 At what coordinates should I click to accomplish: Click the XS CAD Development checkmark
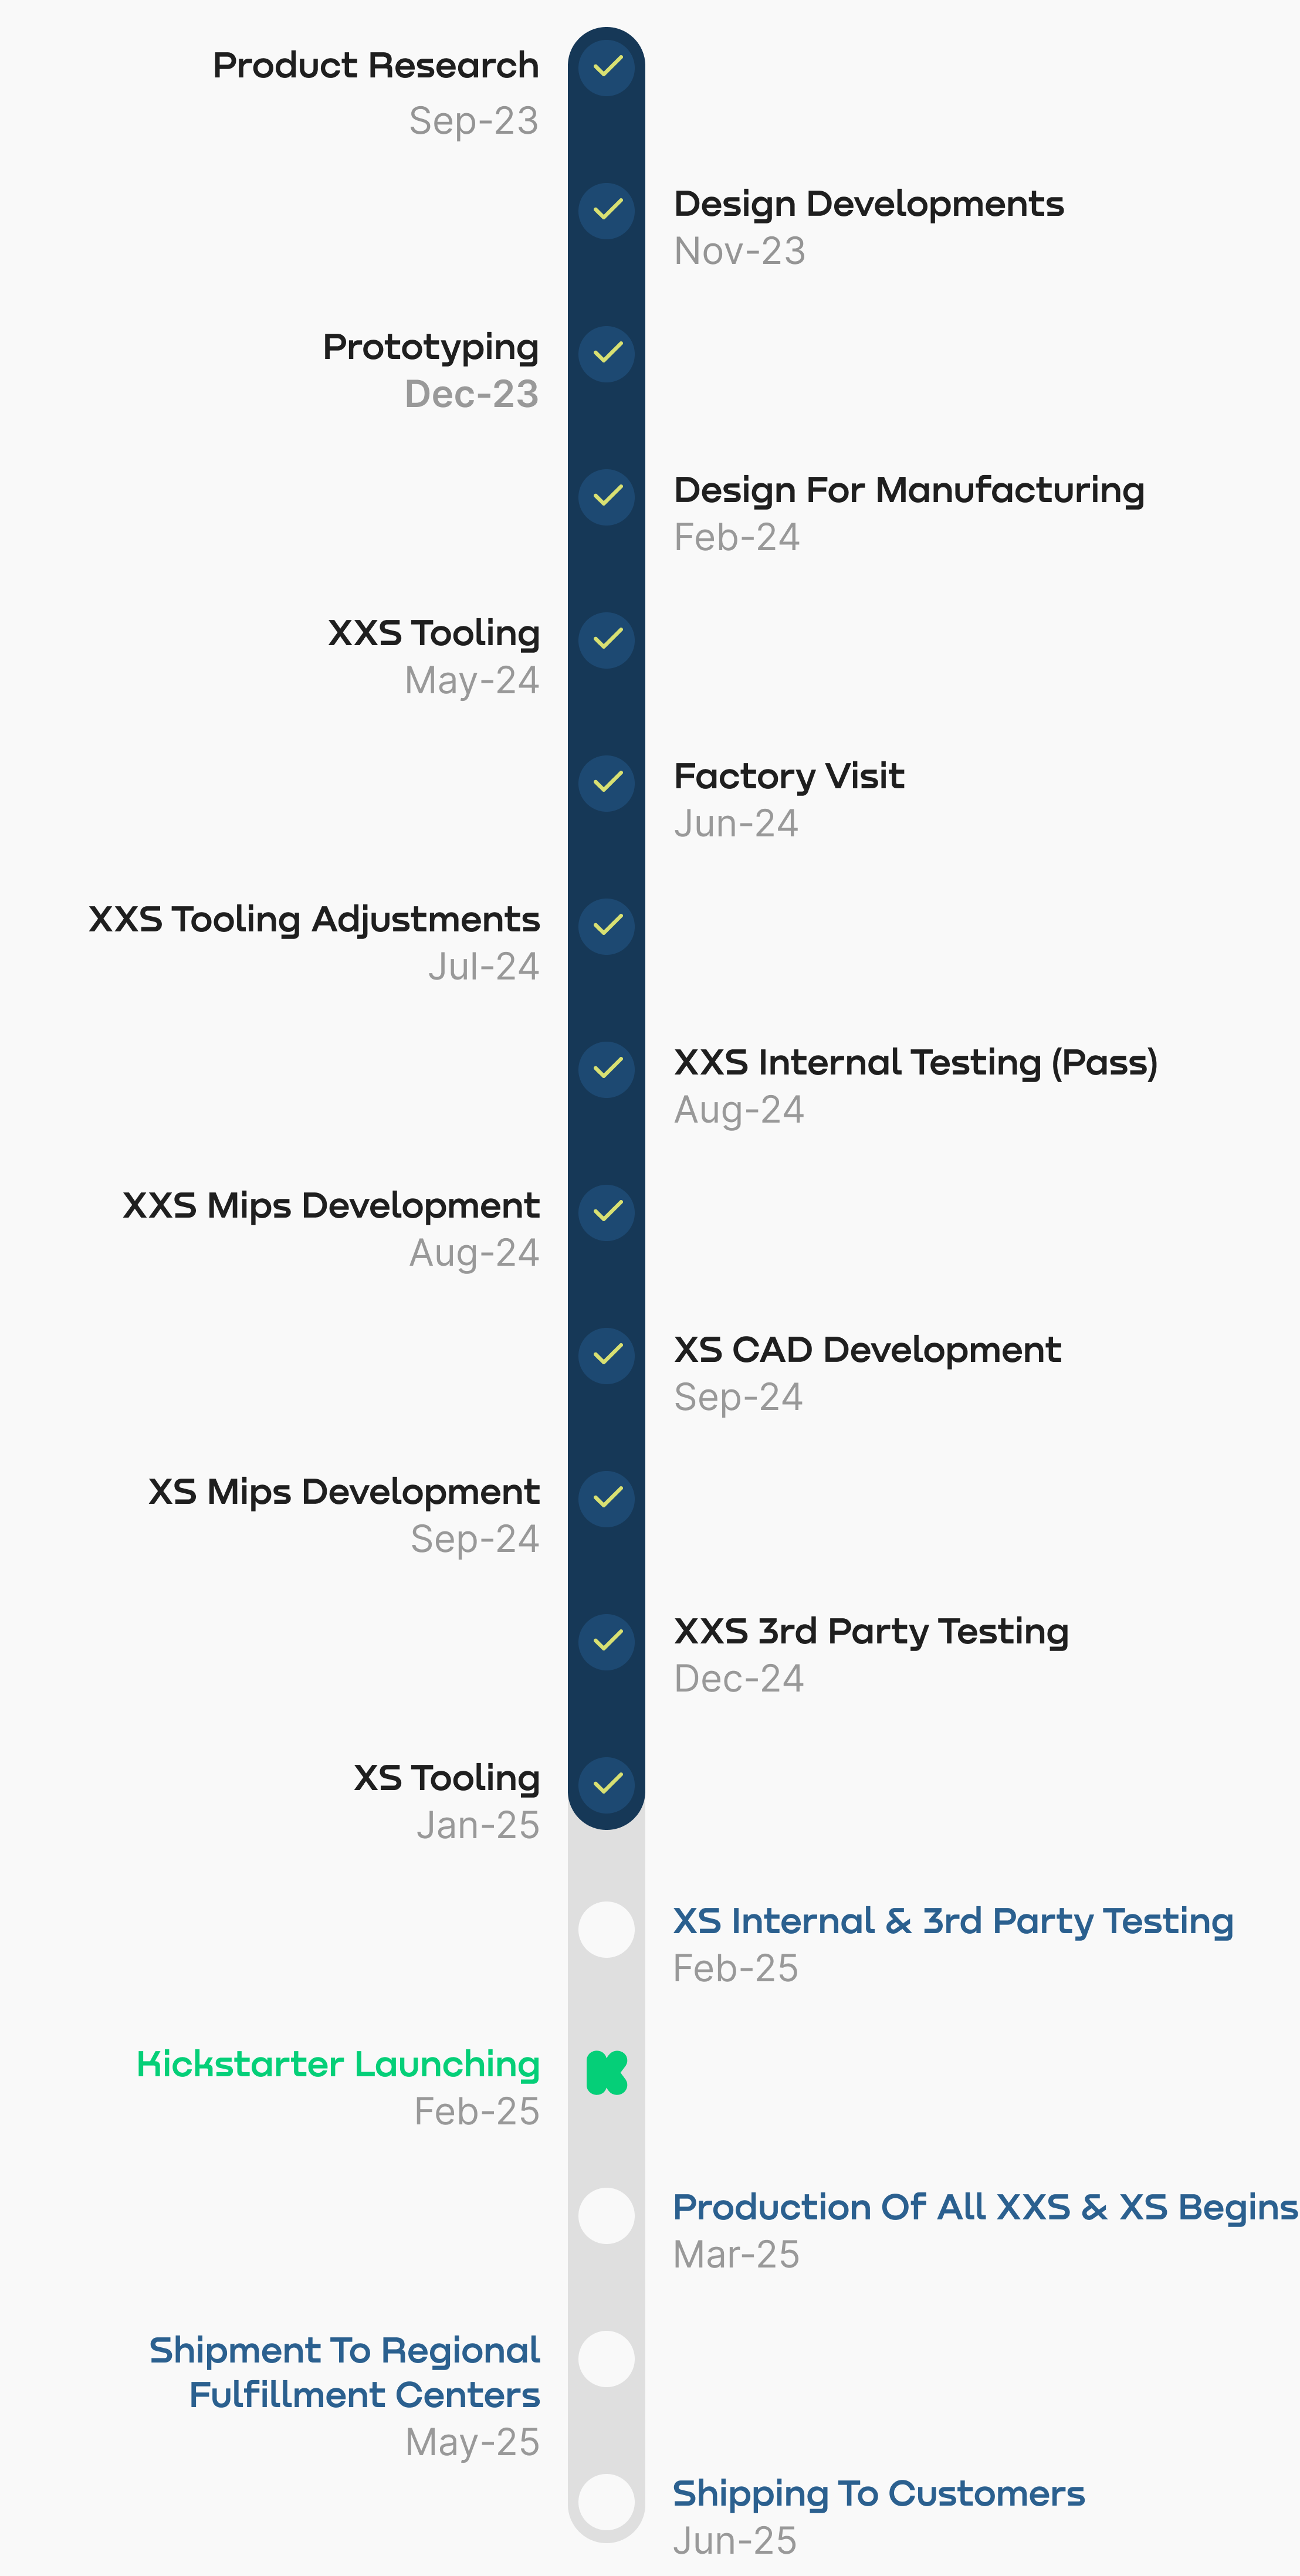[x=607, y=1356]
